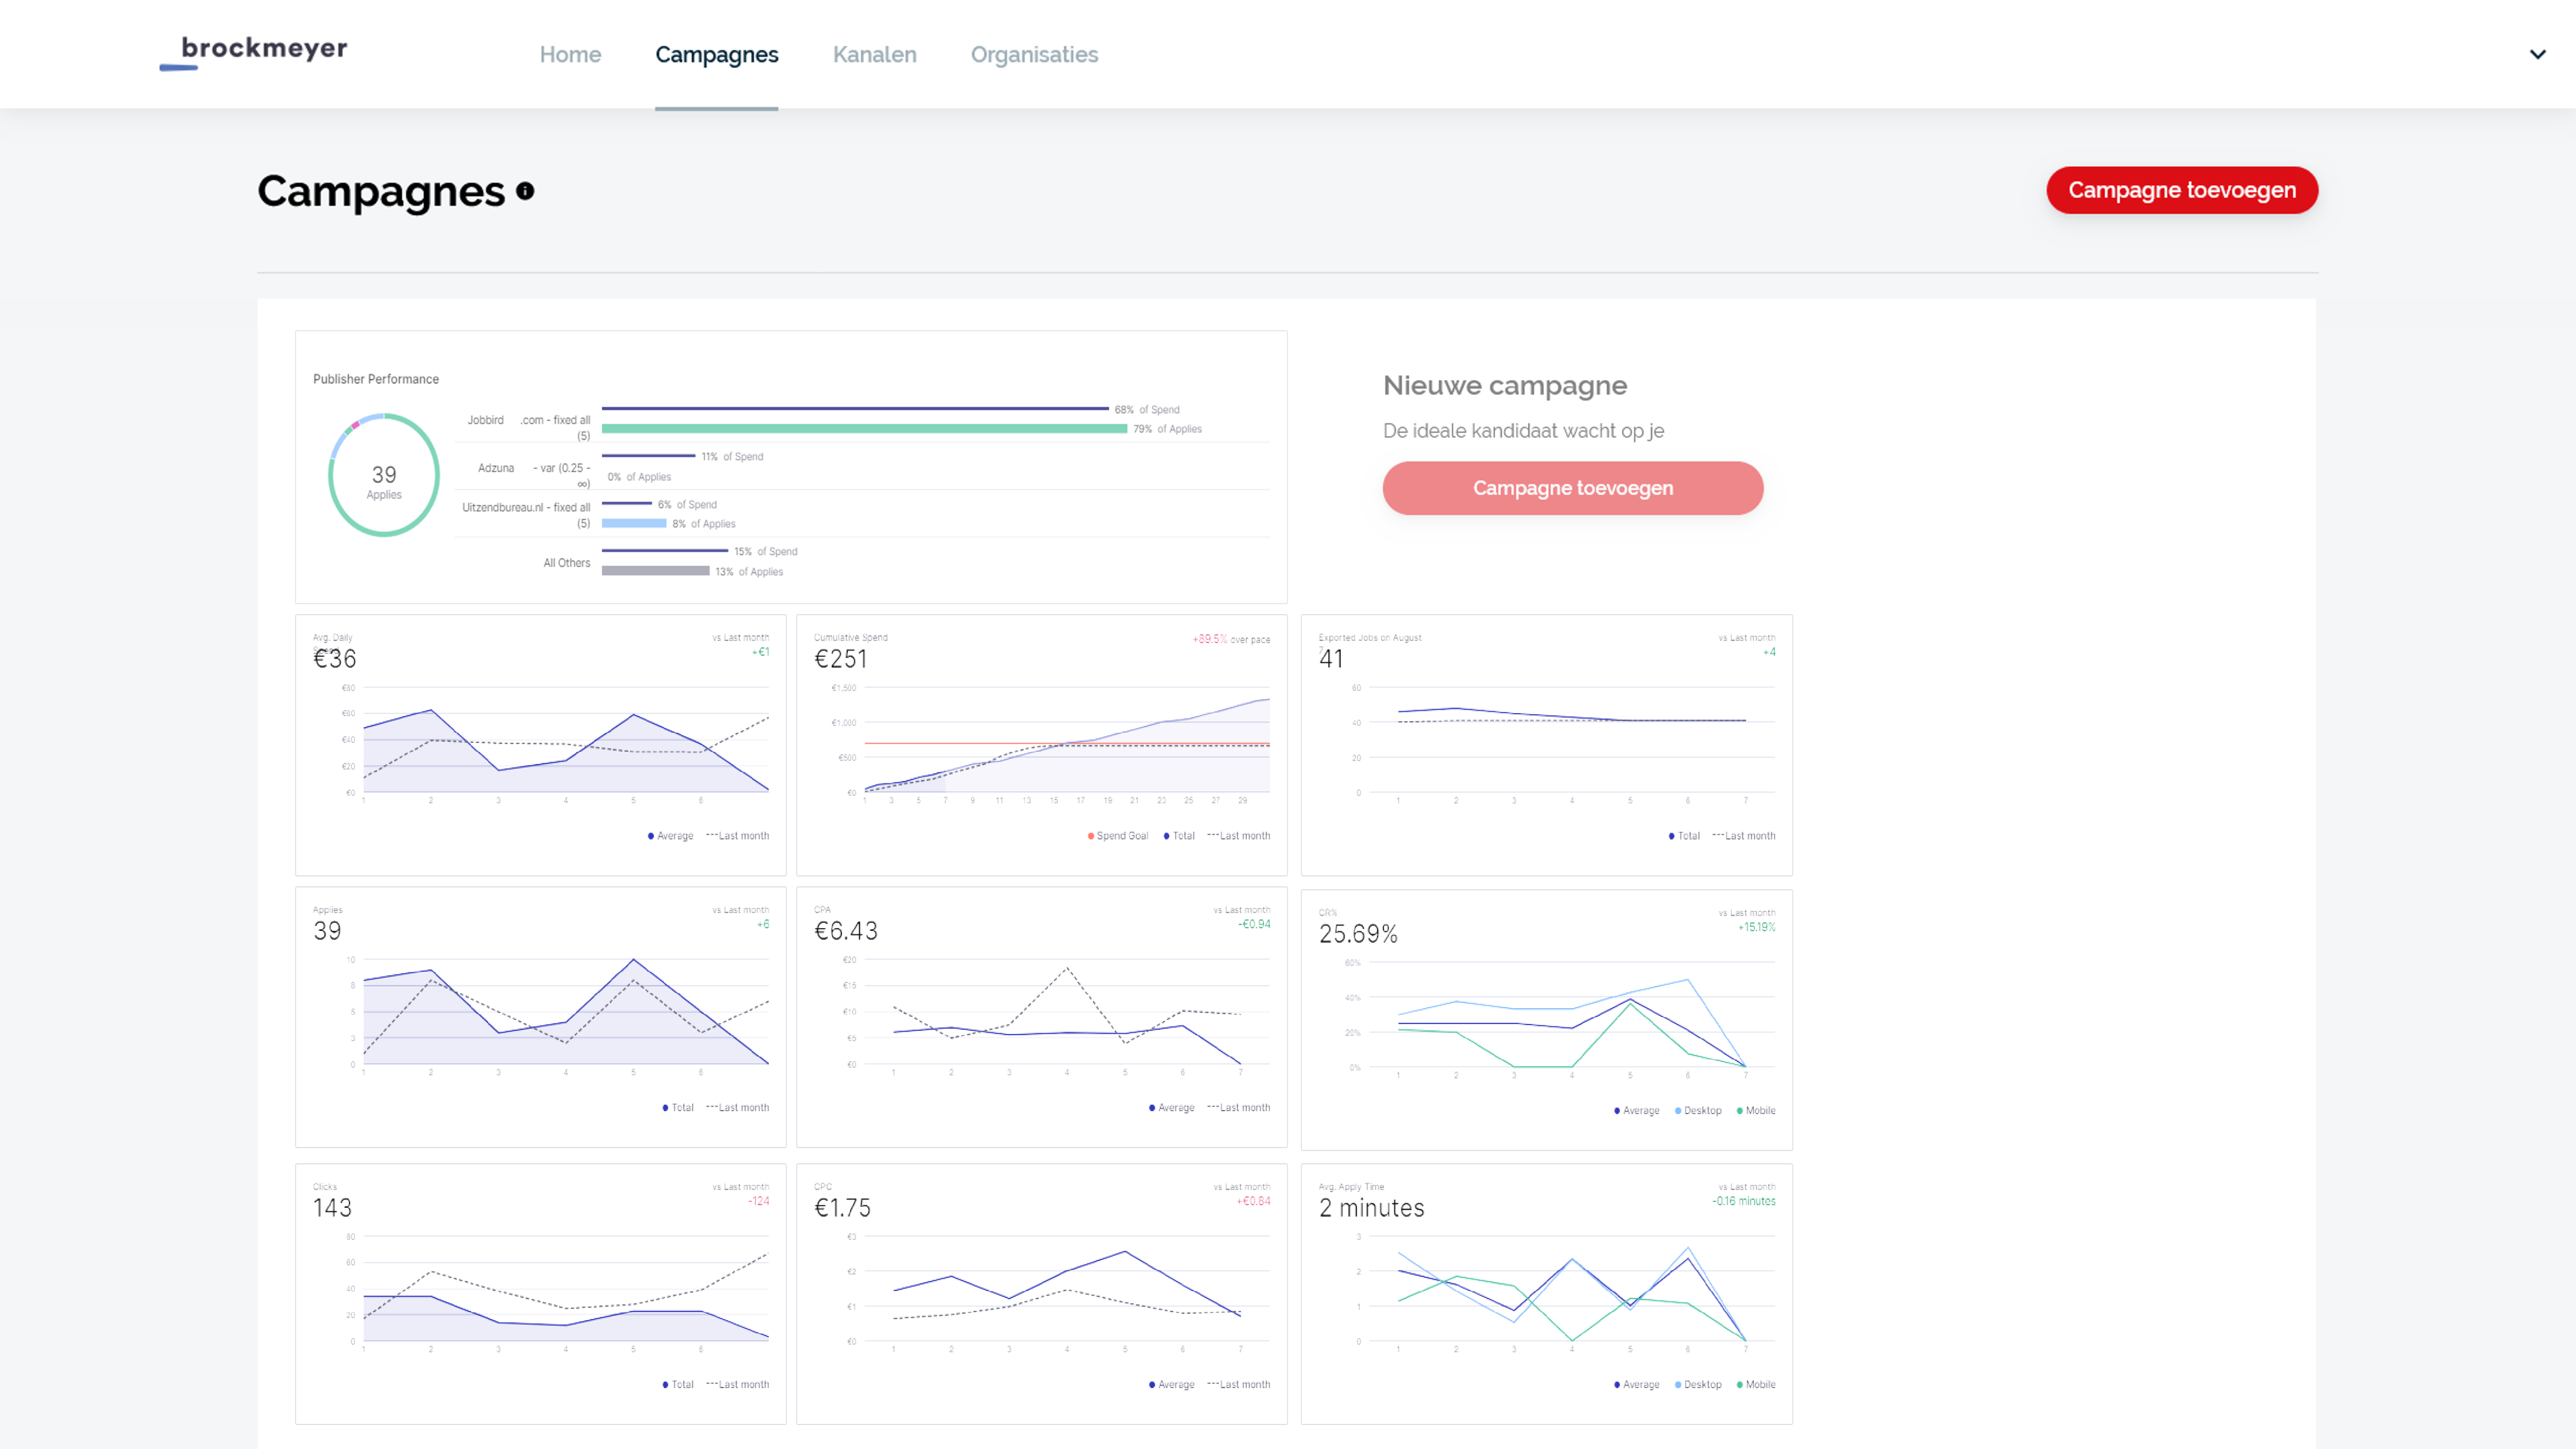Click the 68% of Spend bar

coord(855,409)
